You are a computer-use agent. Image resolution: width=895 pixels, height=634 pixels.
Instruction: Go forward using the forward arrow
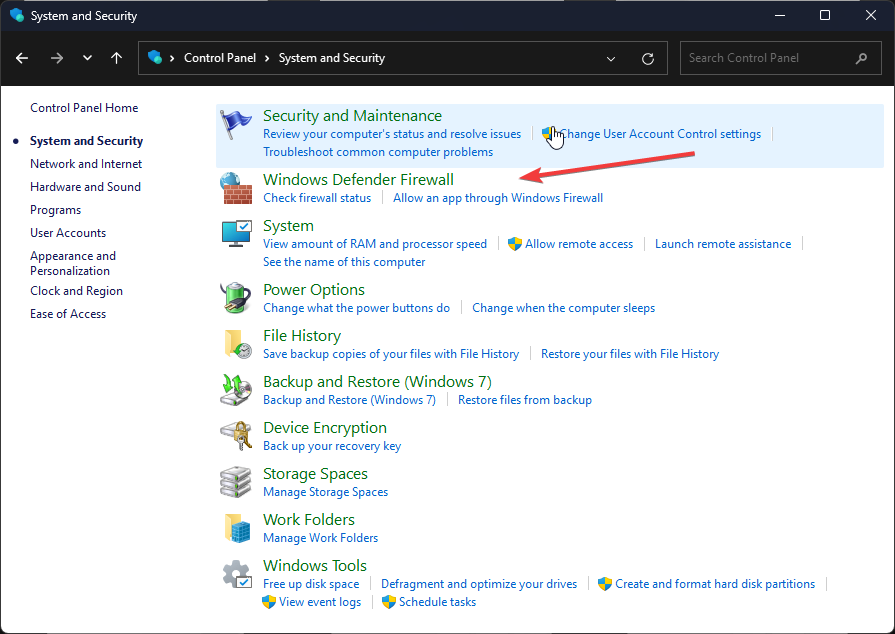click(x=57, y=58)
